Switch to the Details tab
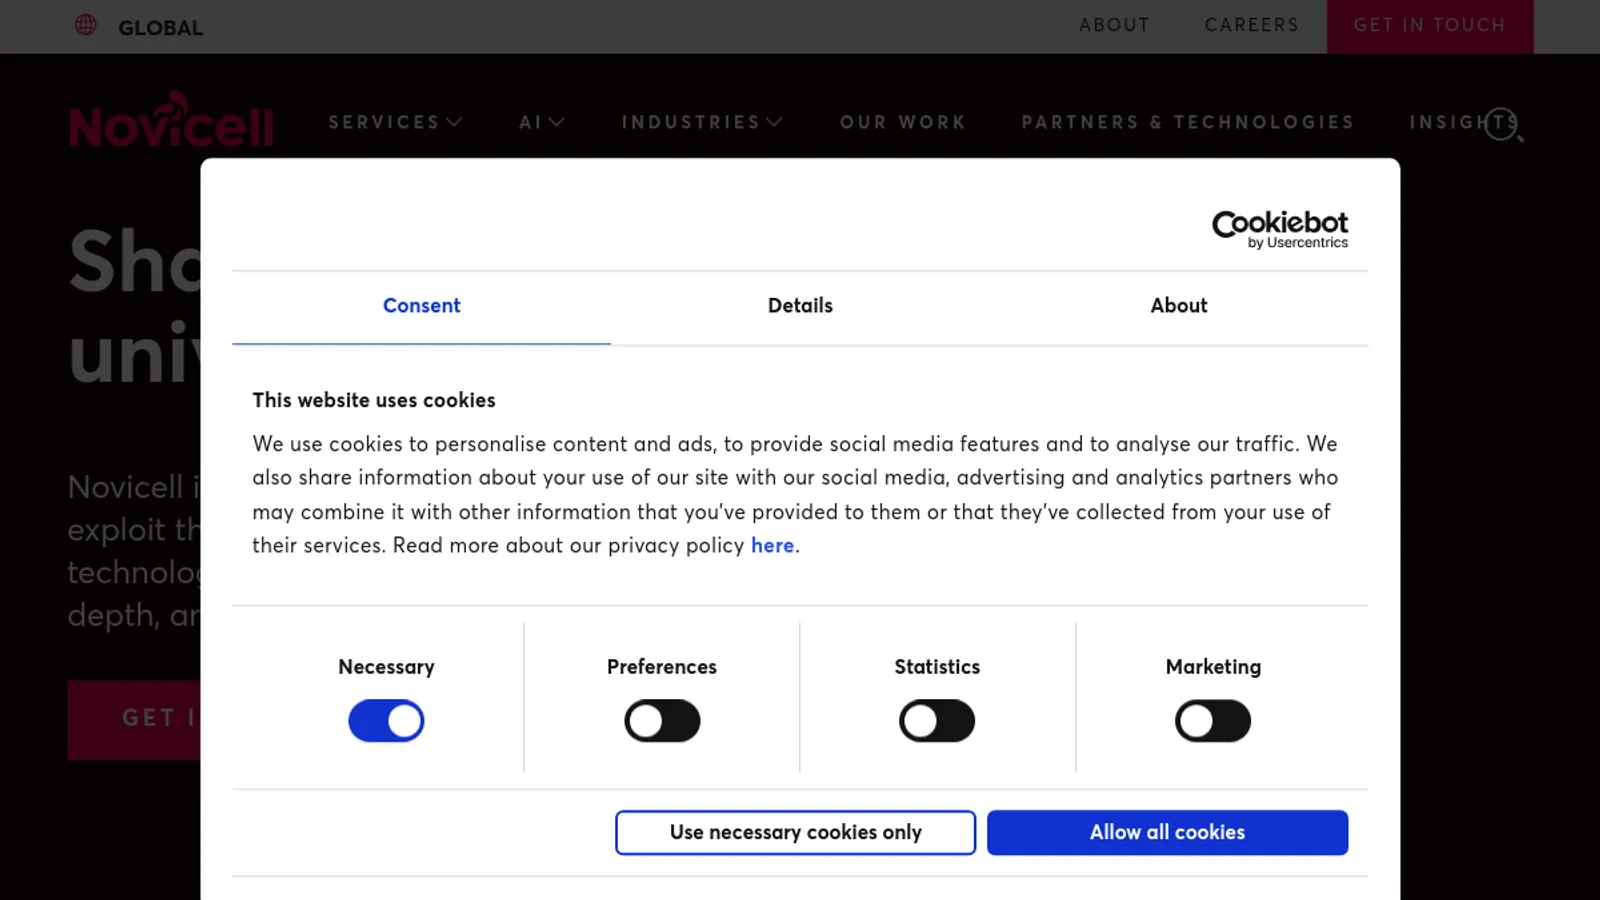The width and height of the screenshot is (1600, 900). click(800, 307)
